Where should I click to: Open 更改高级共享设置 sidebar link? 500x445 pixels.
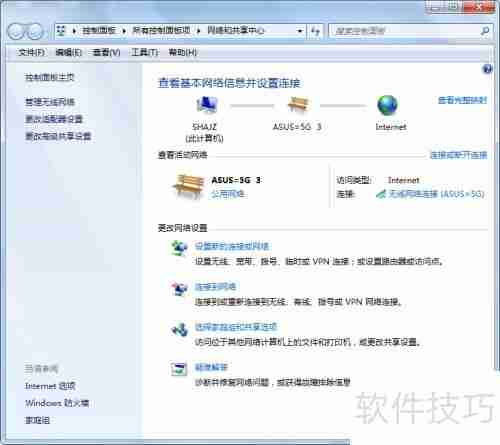coord(58,136)
